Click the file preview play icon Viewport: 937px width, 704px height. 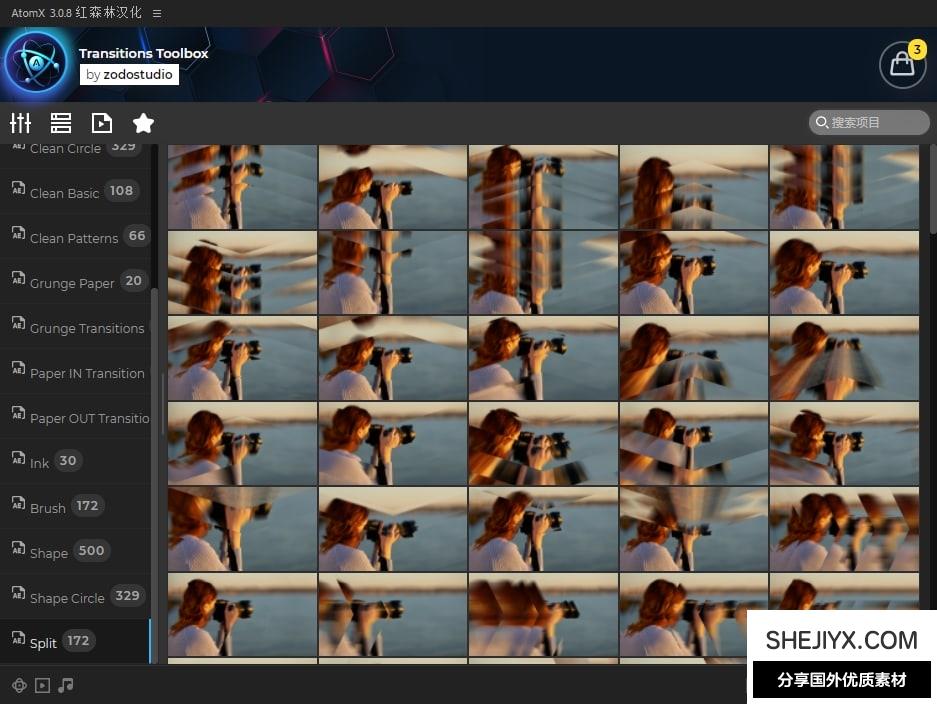click(x=102, y=123)
